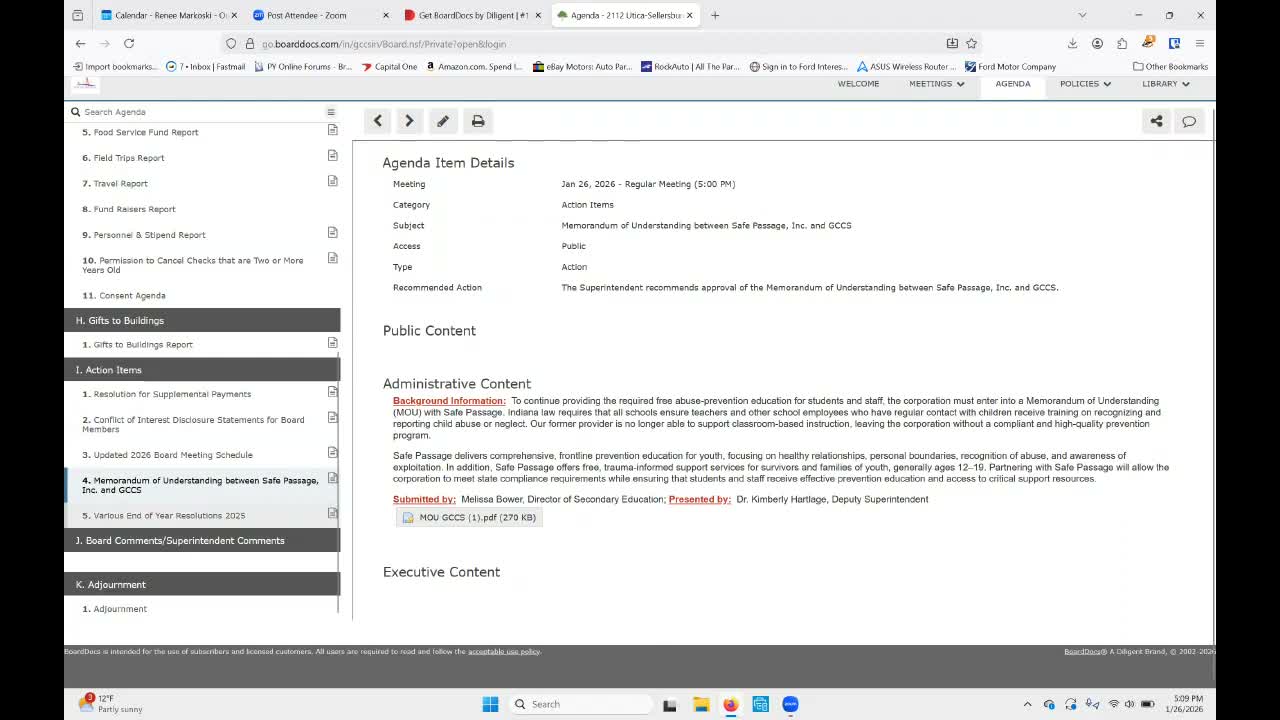
Task: Open Zoom from the taskbar
Action: [790, 704]
